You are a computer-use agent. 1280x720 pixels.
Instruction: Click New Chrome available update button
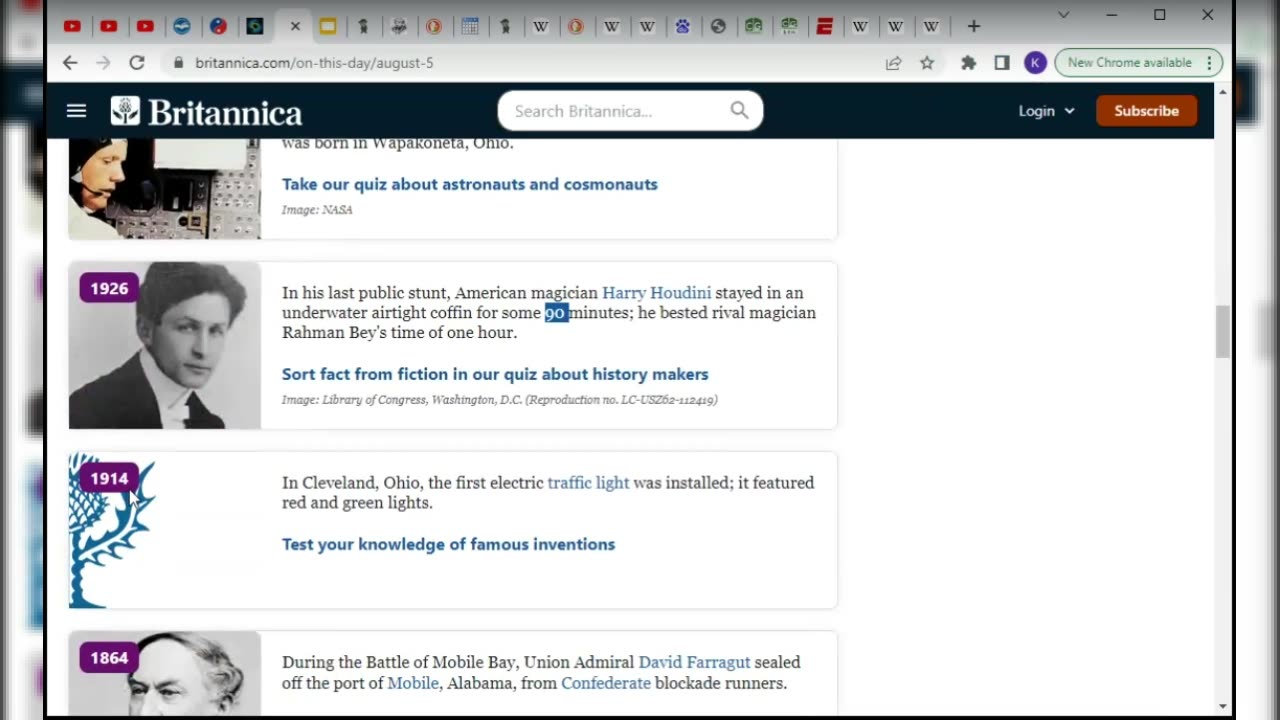coord(1139,62)
